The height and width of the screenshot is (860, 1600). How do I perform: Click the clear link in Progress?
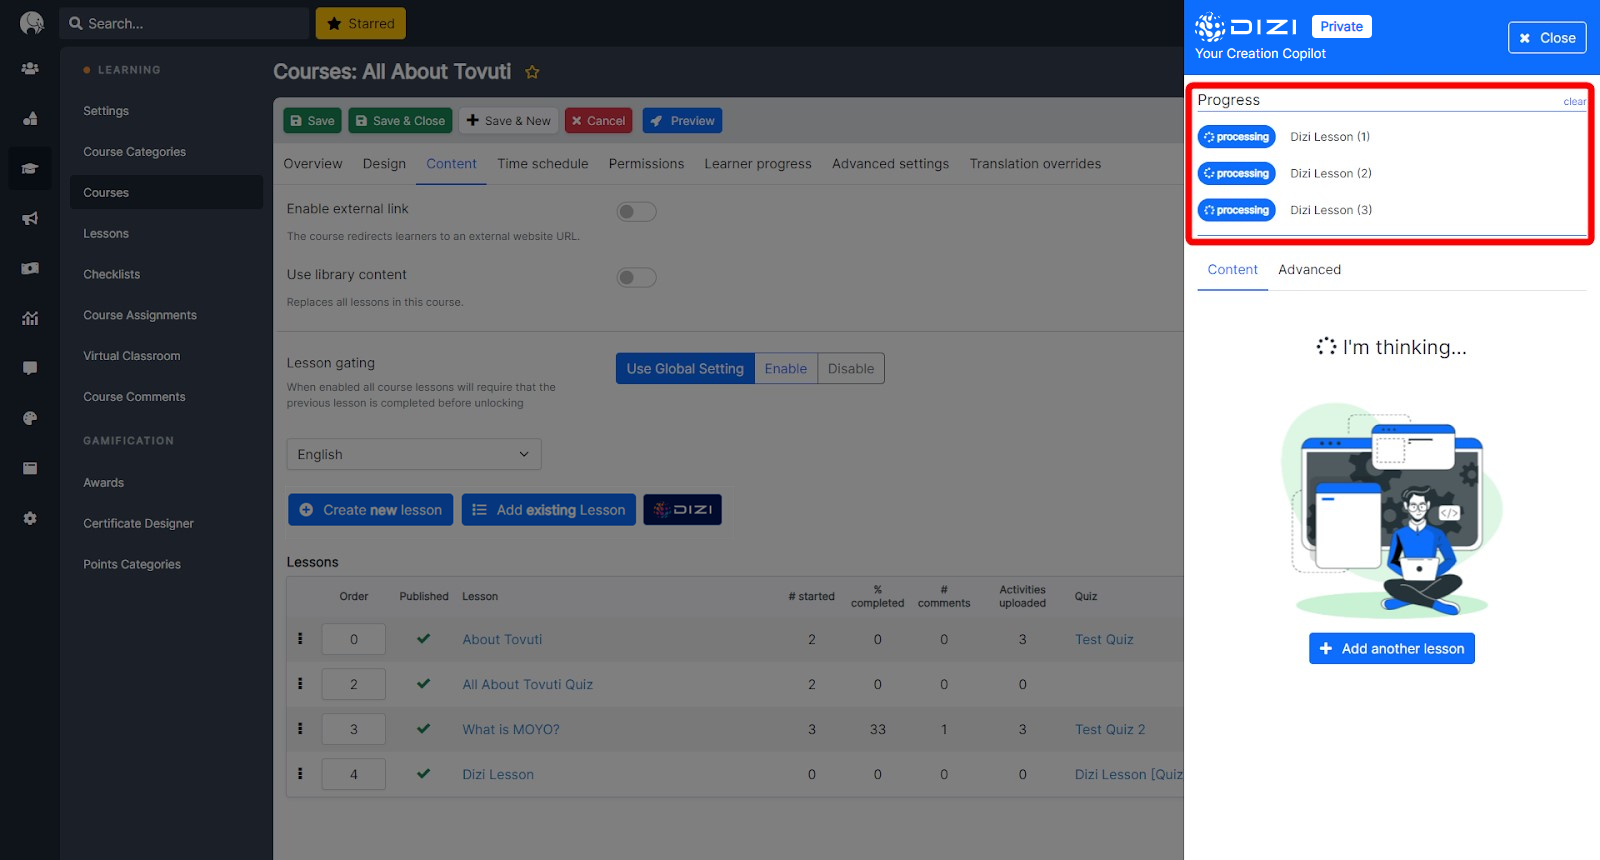click(x=1574, y=102)
